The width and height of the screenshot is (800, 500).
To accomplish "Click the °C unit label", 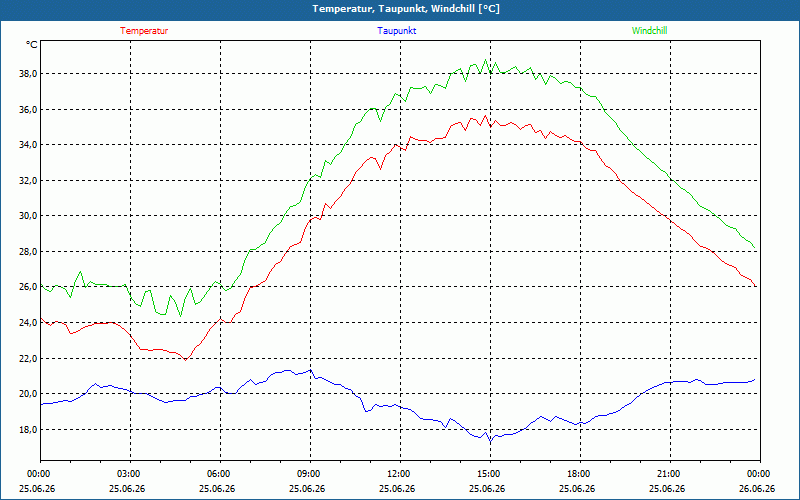I will 31,45.
